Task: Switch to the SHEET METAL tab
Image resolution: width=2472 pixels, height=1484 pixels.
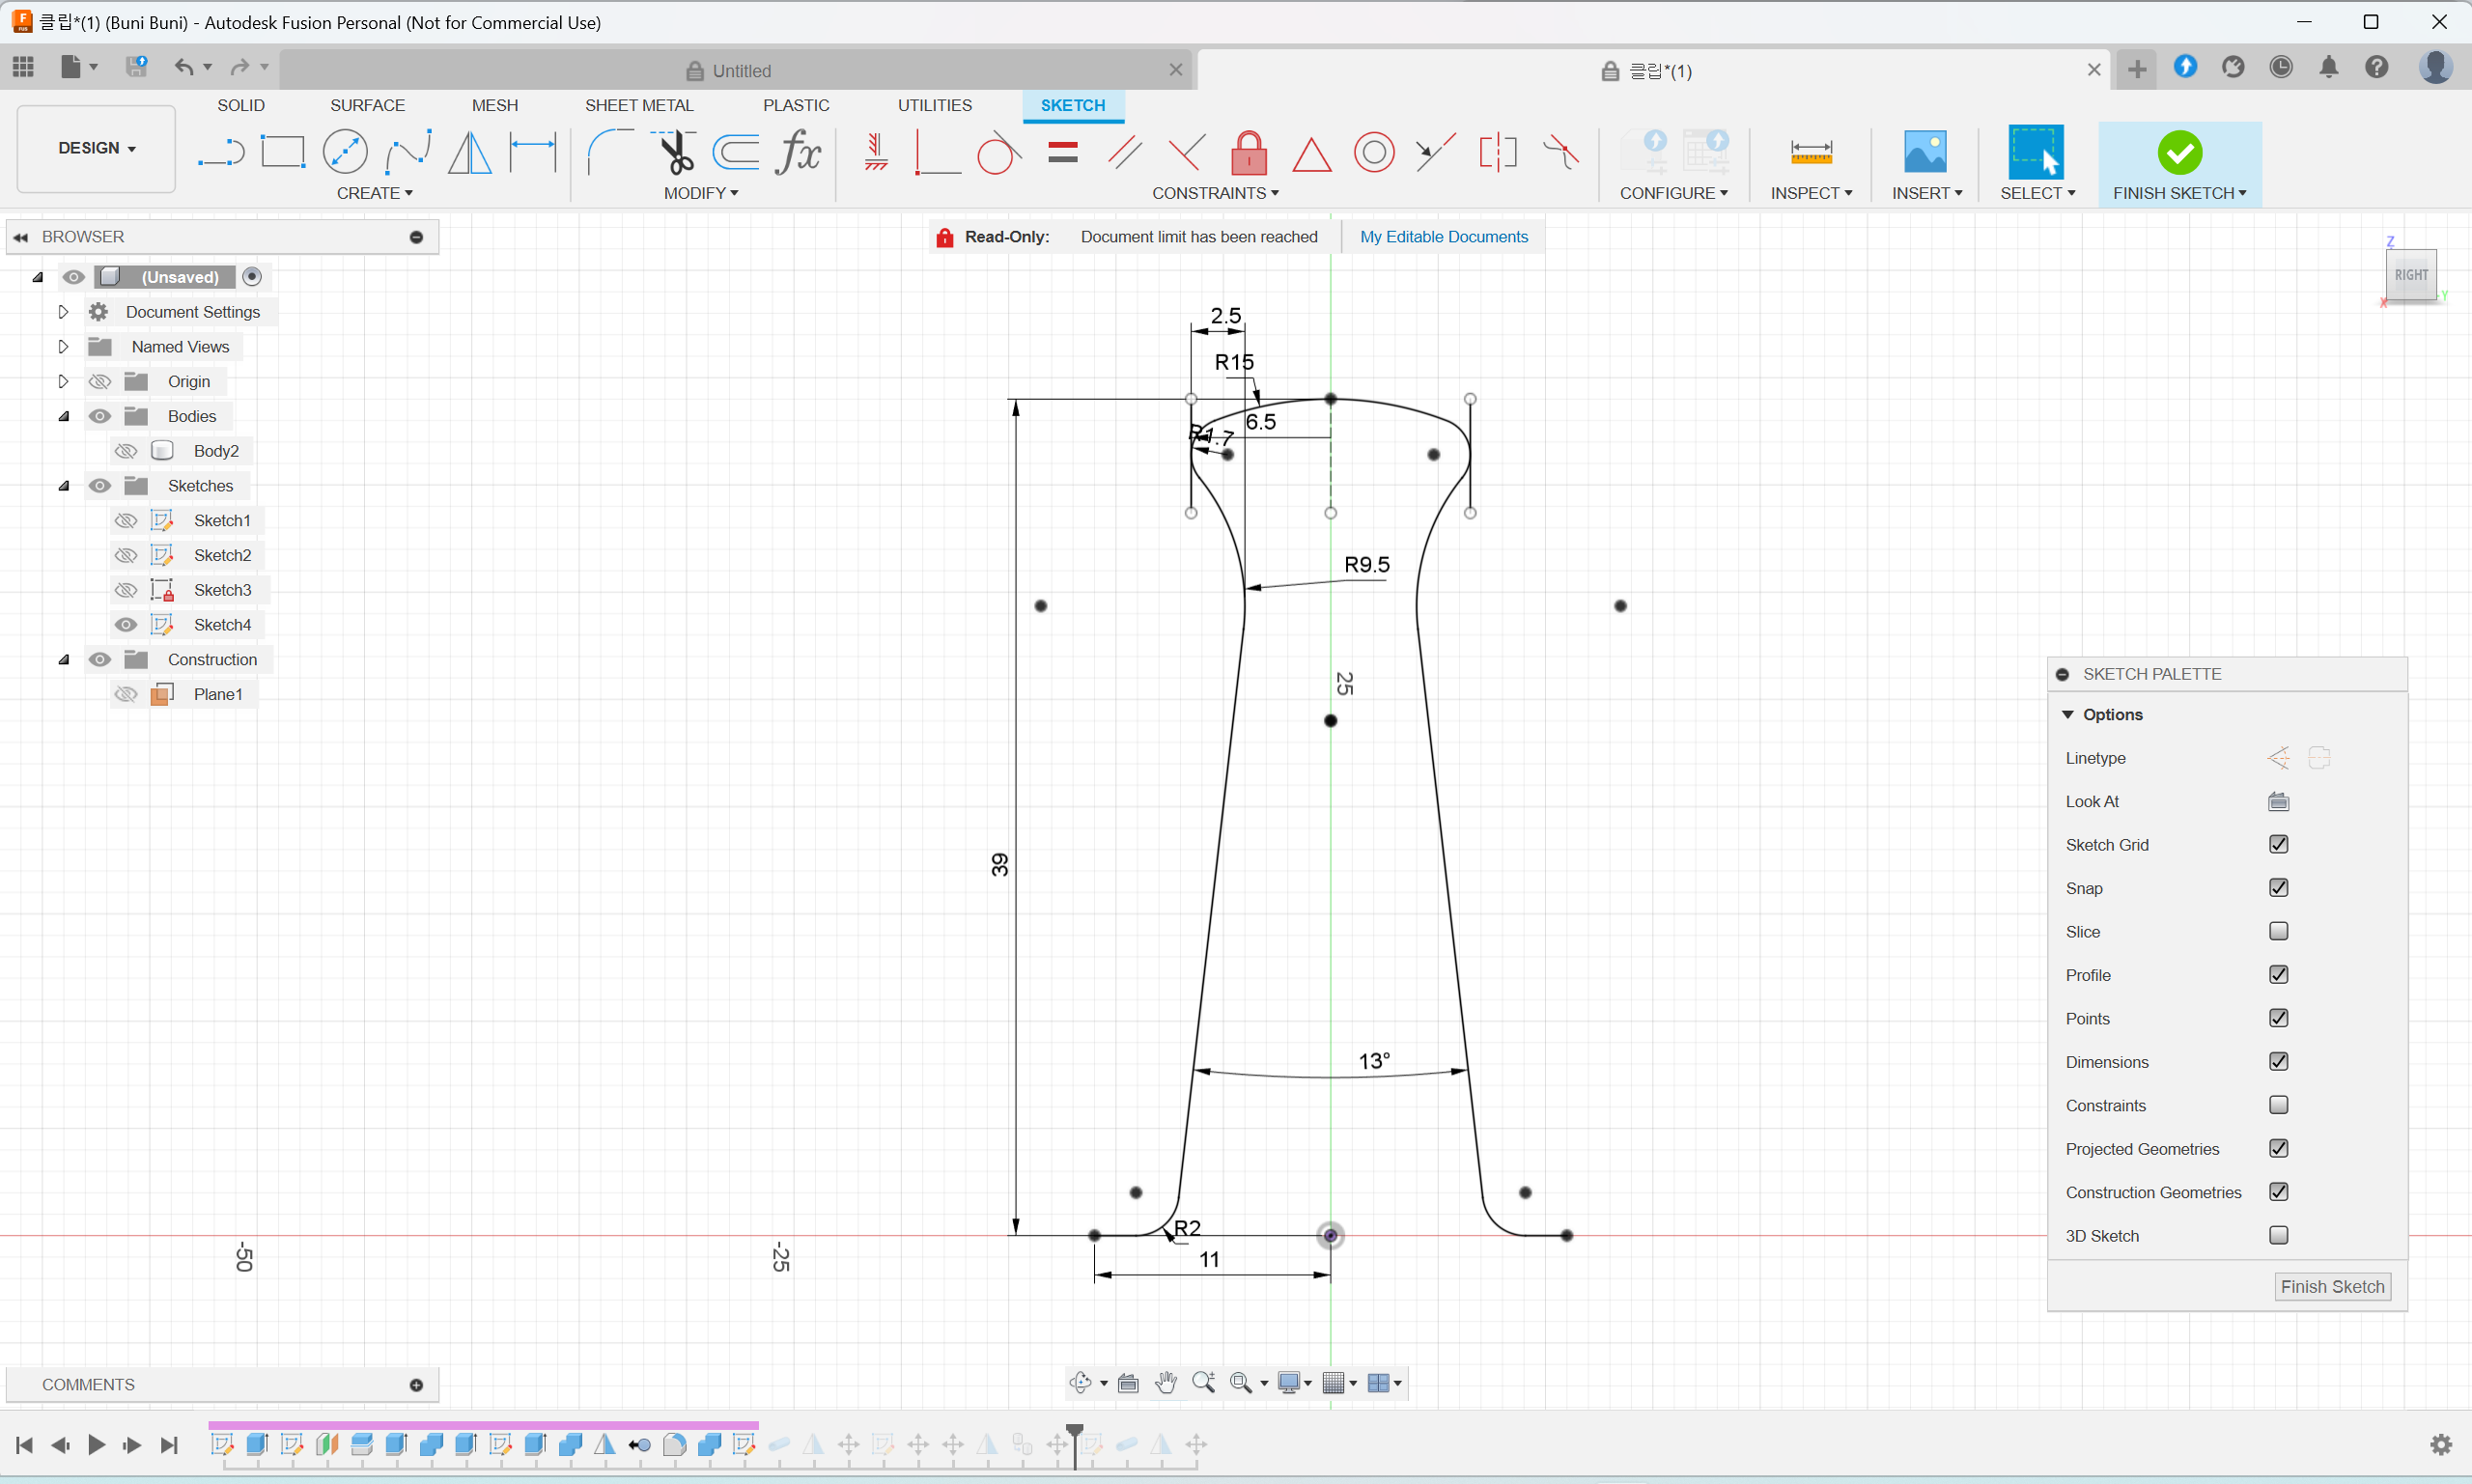Action: tap(638, 105)
